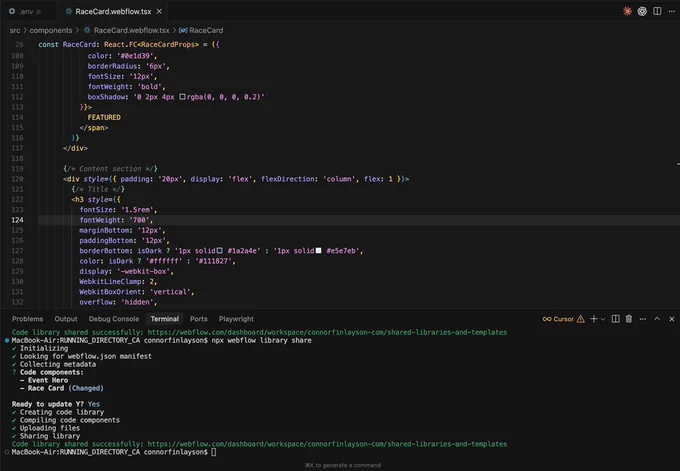Click the RaceCard.webflow.tsx breadcrumb file
This screenshot has width=680, height=471.
(x=131, y=30)
